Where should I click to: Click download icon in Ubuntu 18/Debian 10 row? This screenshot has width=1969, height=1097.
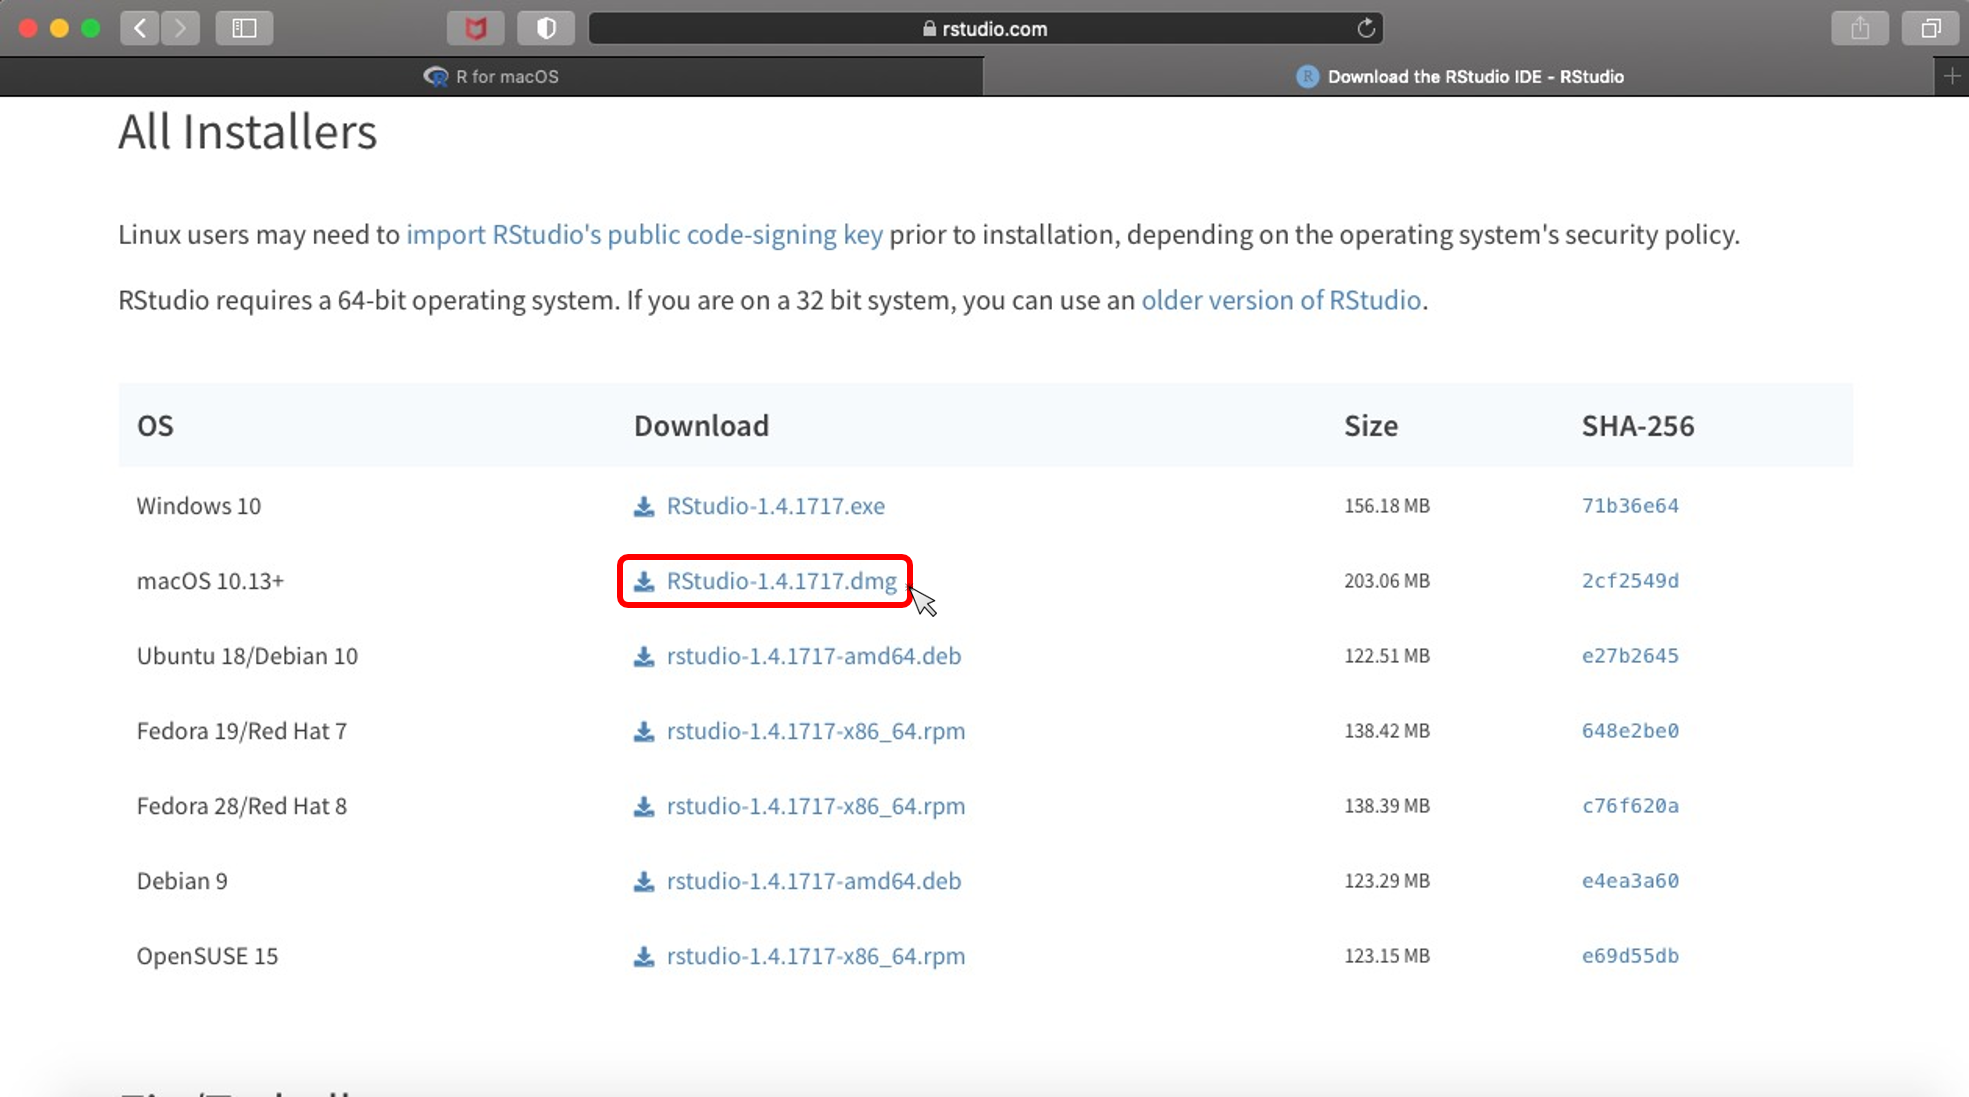click(644, 656)
